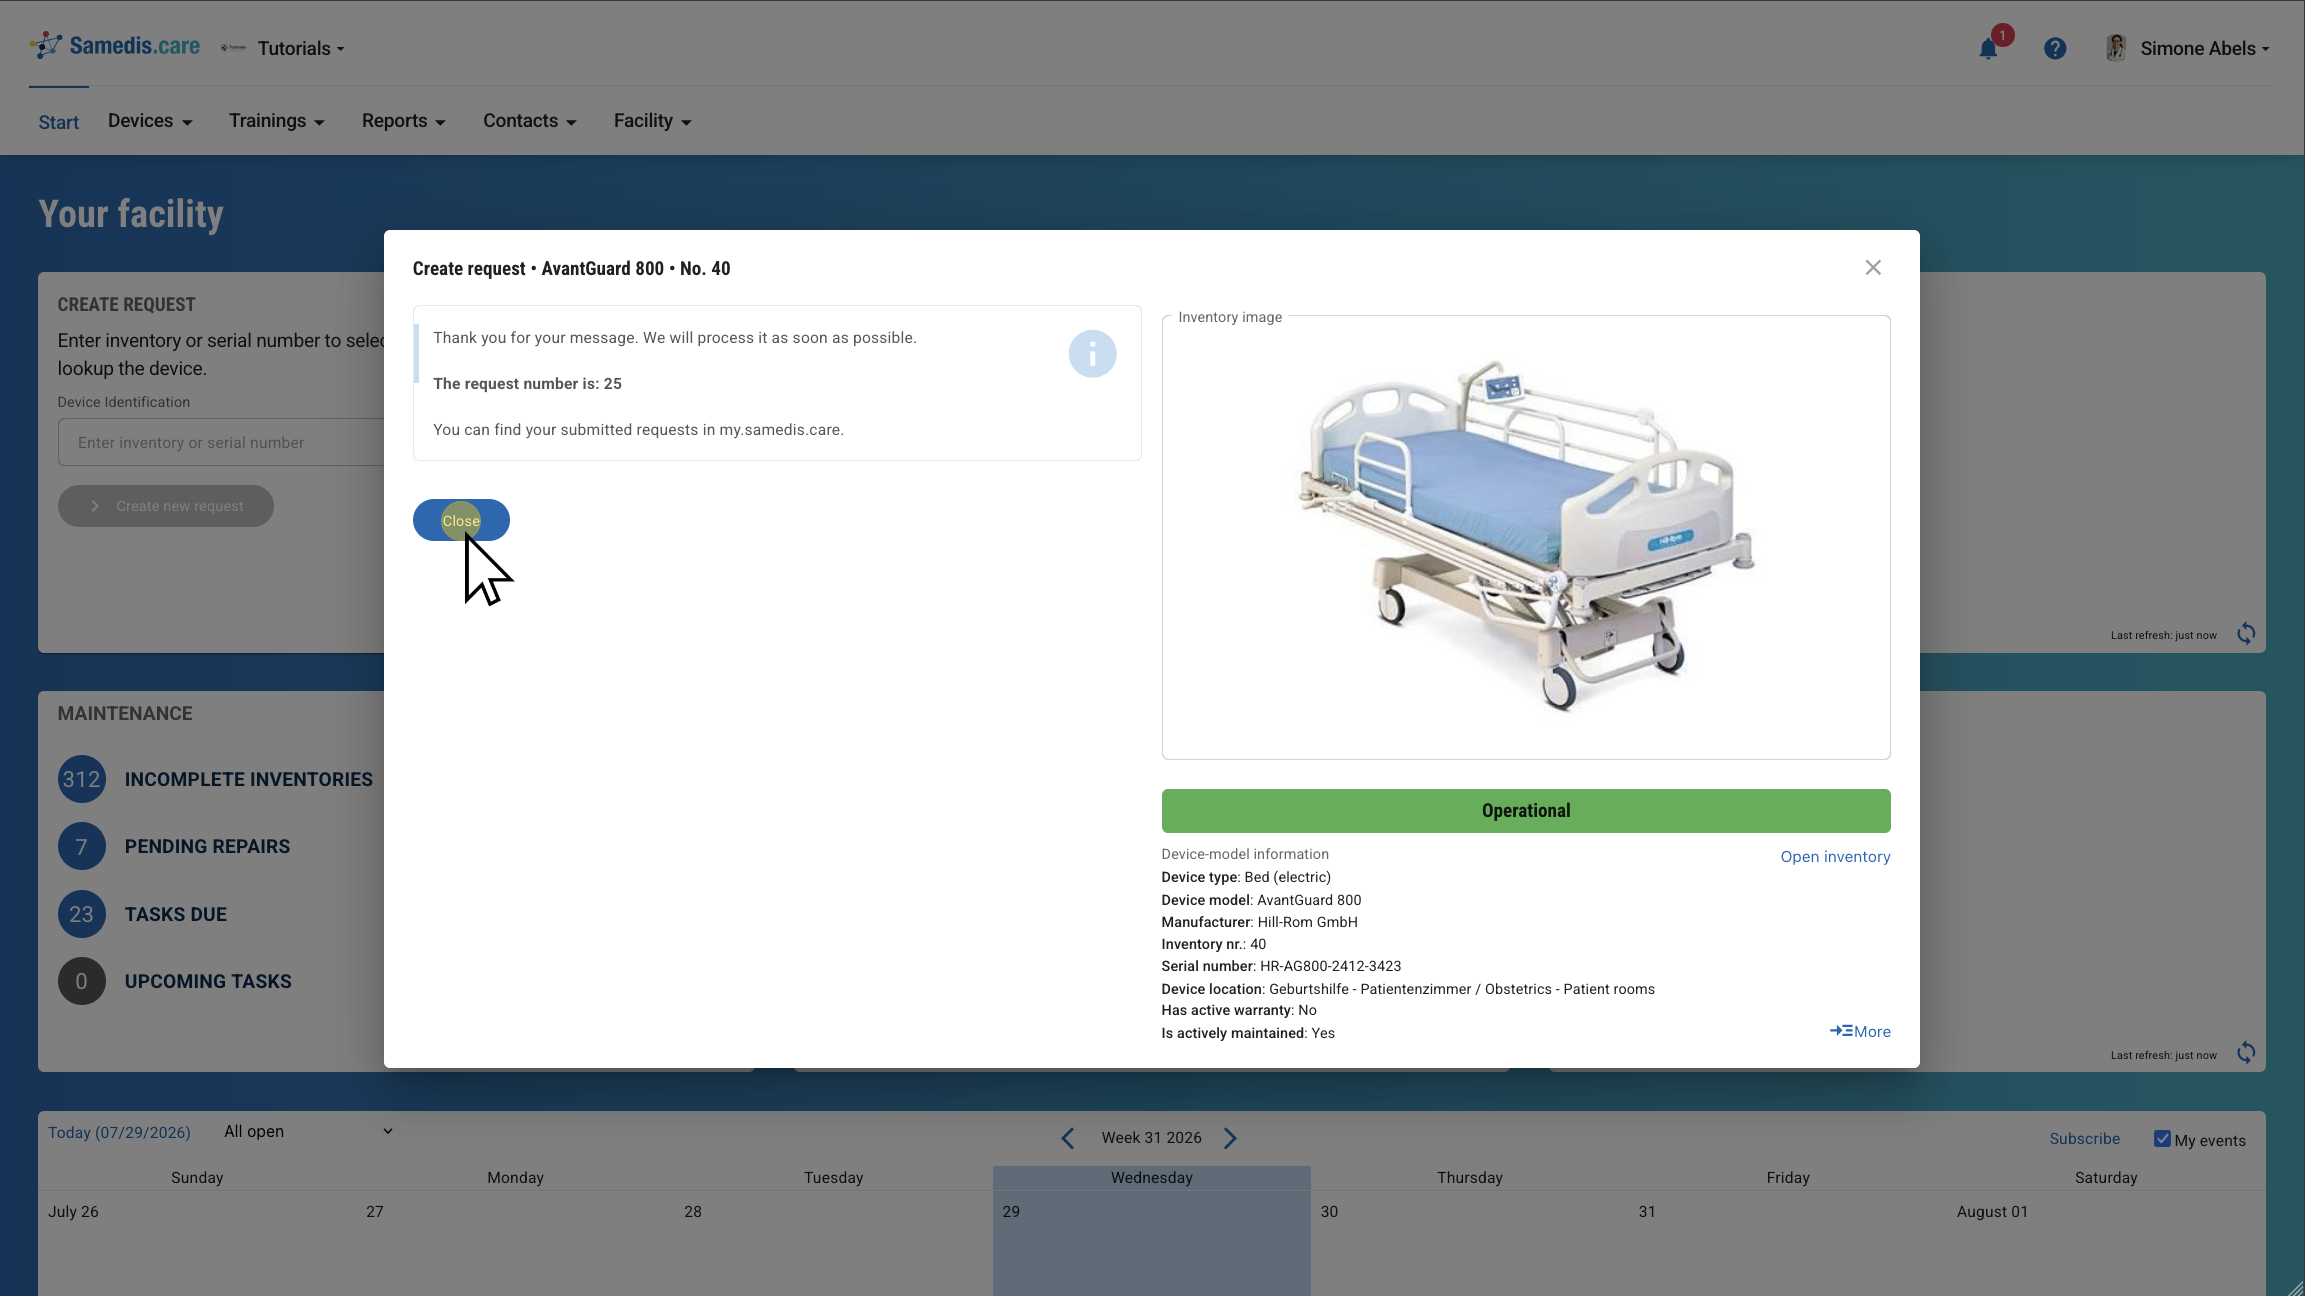Click Simone Abels profile avatar
Viewport: 2305px width, 1296px height.
pyautogui.click(x=2116, y=48)
